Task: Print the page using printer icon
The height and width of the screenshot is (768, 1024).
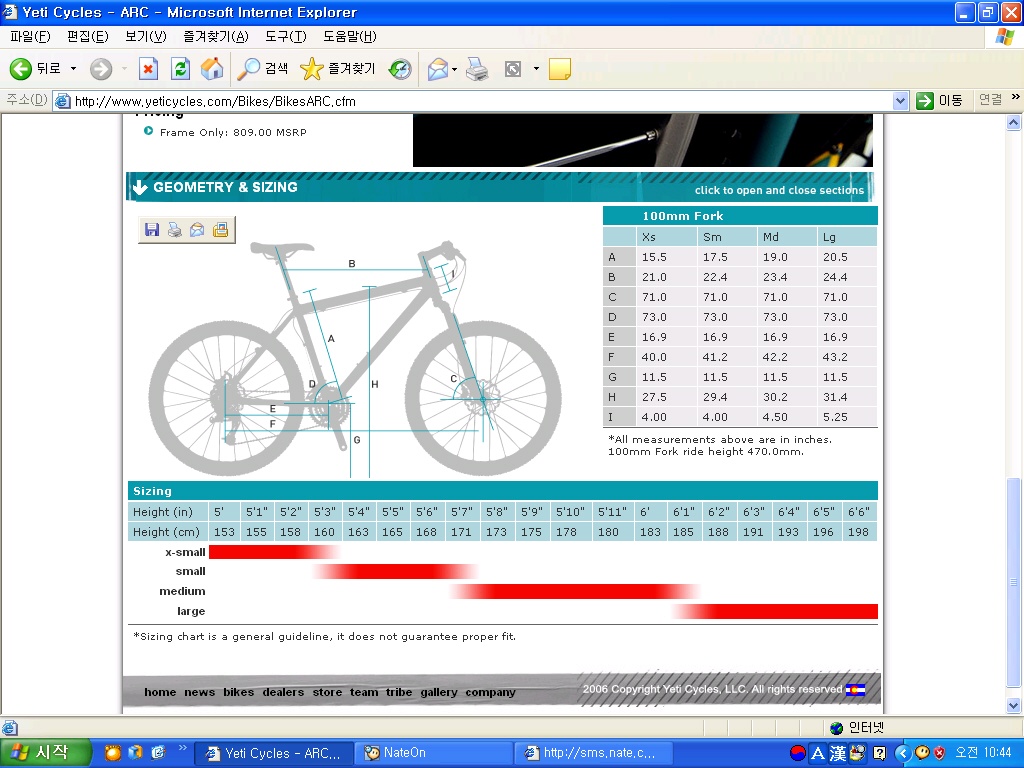Action: click(x=477, y=69)
